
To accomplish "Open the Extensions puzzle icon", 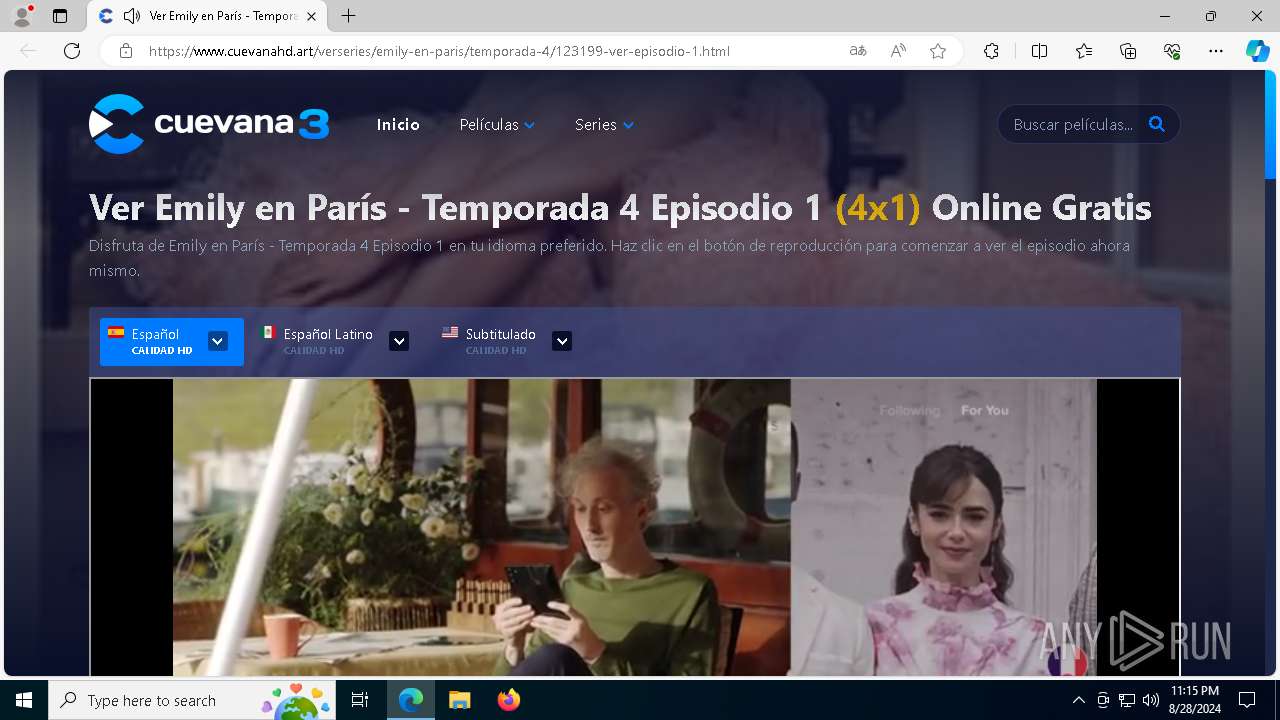I will tap(991, 51).
